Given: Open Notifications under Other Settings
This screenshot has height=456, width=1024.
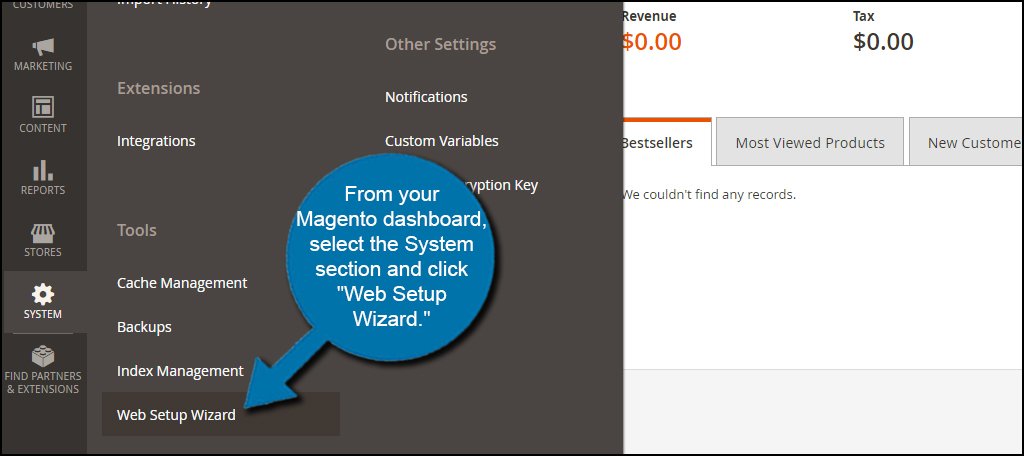Looking at the screenshot, I should coord(426,97).
